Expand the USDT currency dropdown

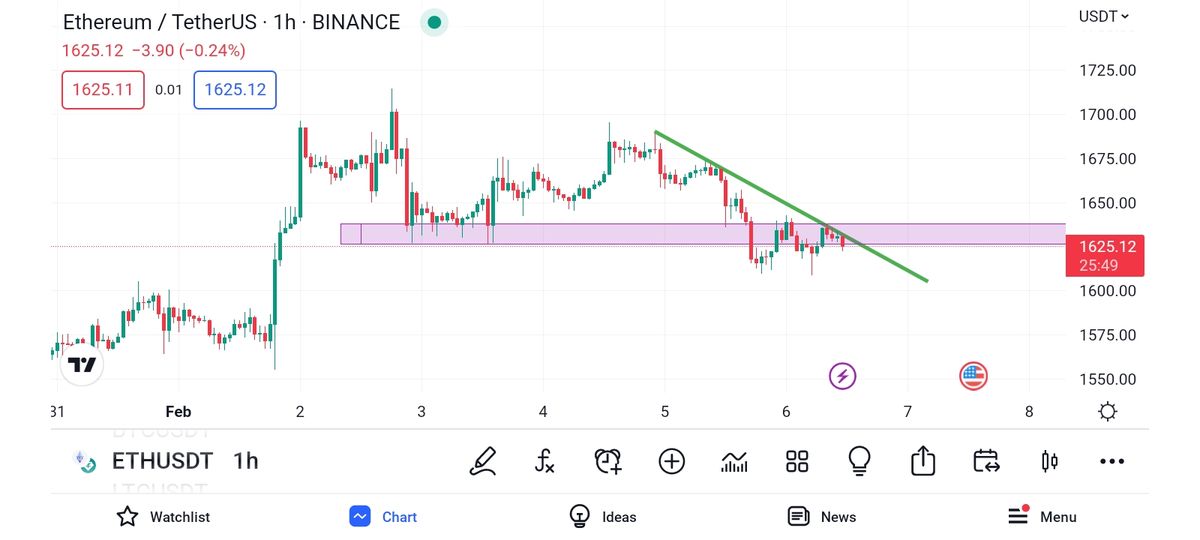[1104, 16]
